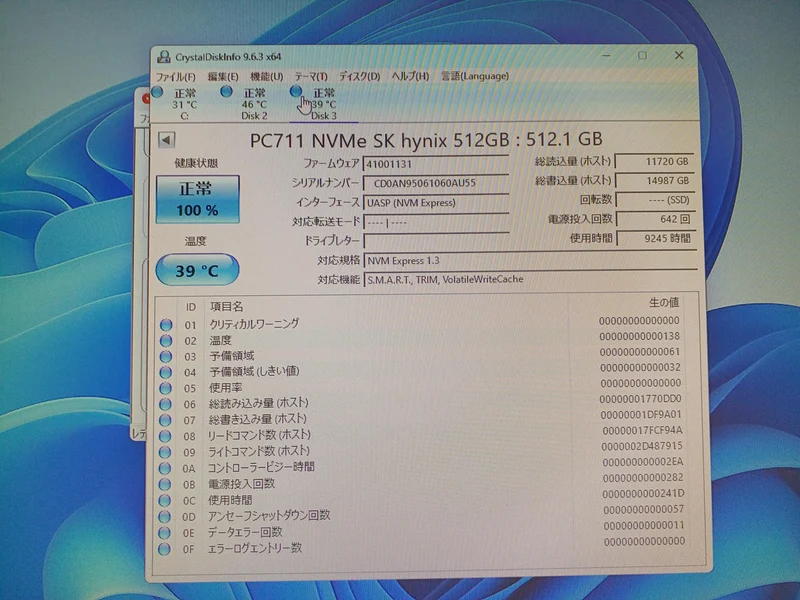Click the interface field UASP (NVM Express)
This screenshot has height=600, width=800.
(436, 203)
